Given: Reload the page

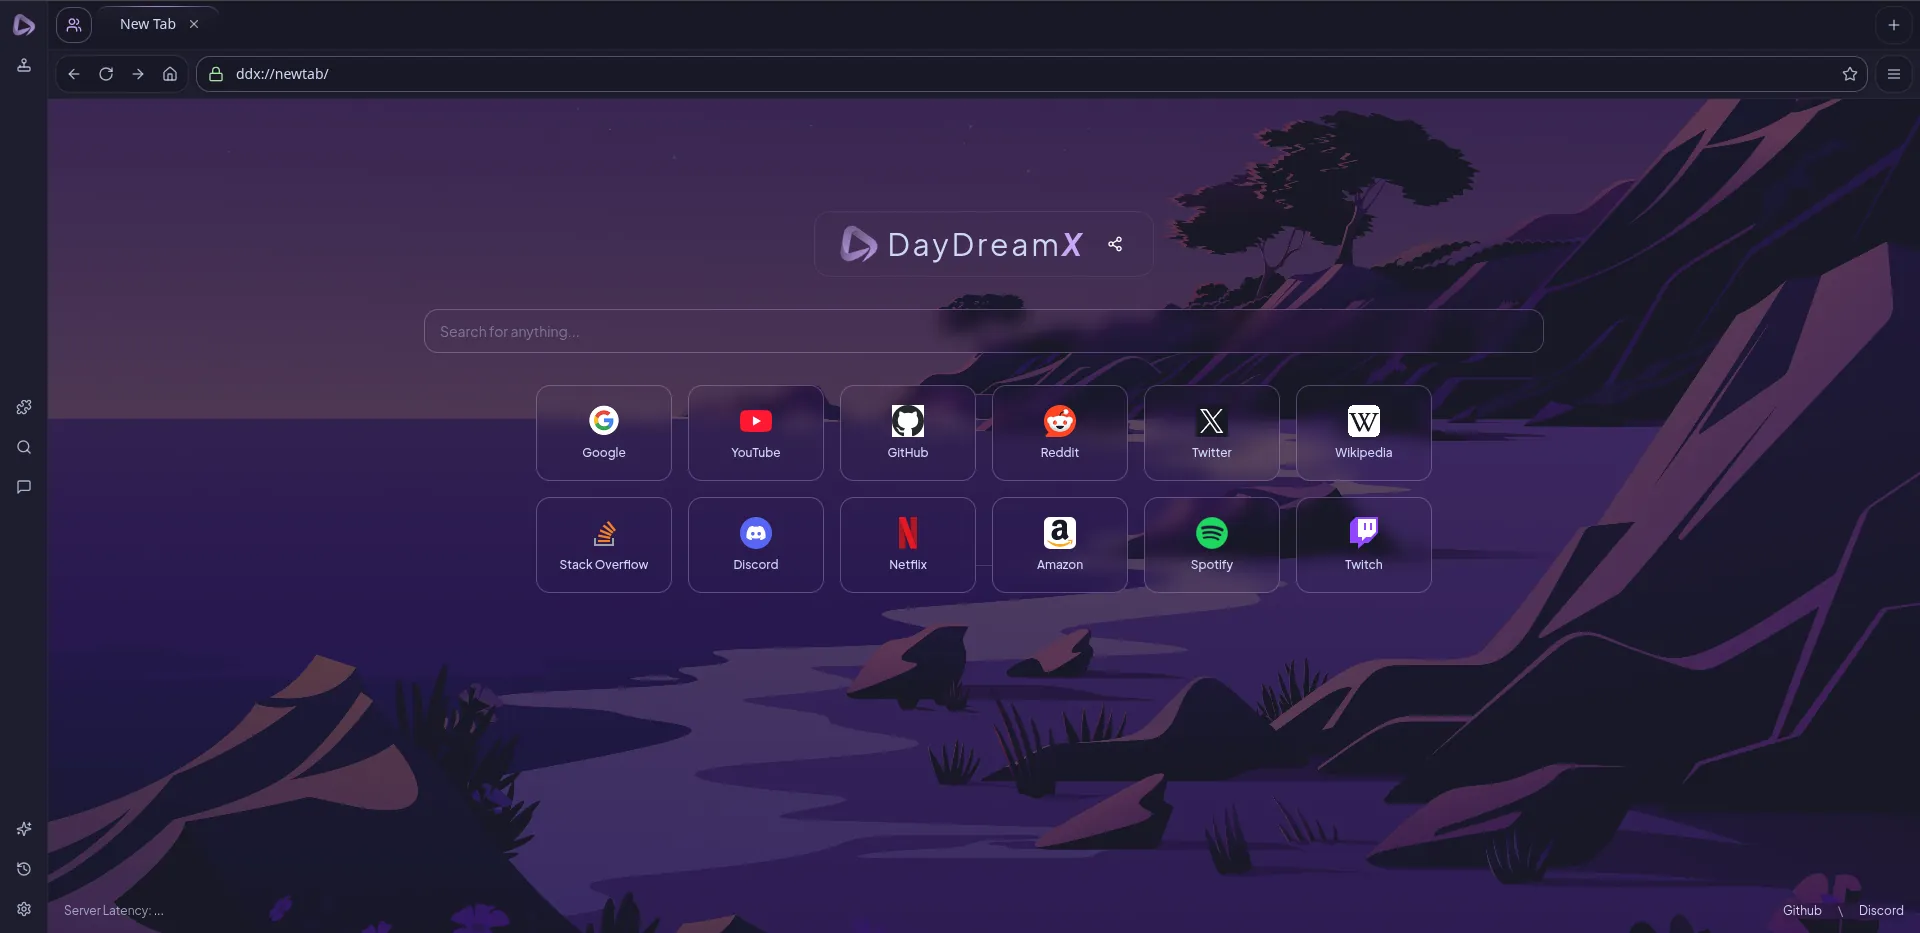Looking at the screenshot, I should click(x=106, y=74).
